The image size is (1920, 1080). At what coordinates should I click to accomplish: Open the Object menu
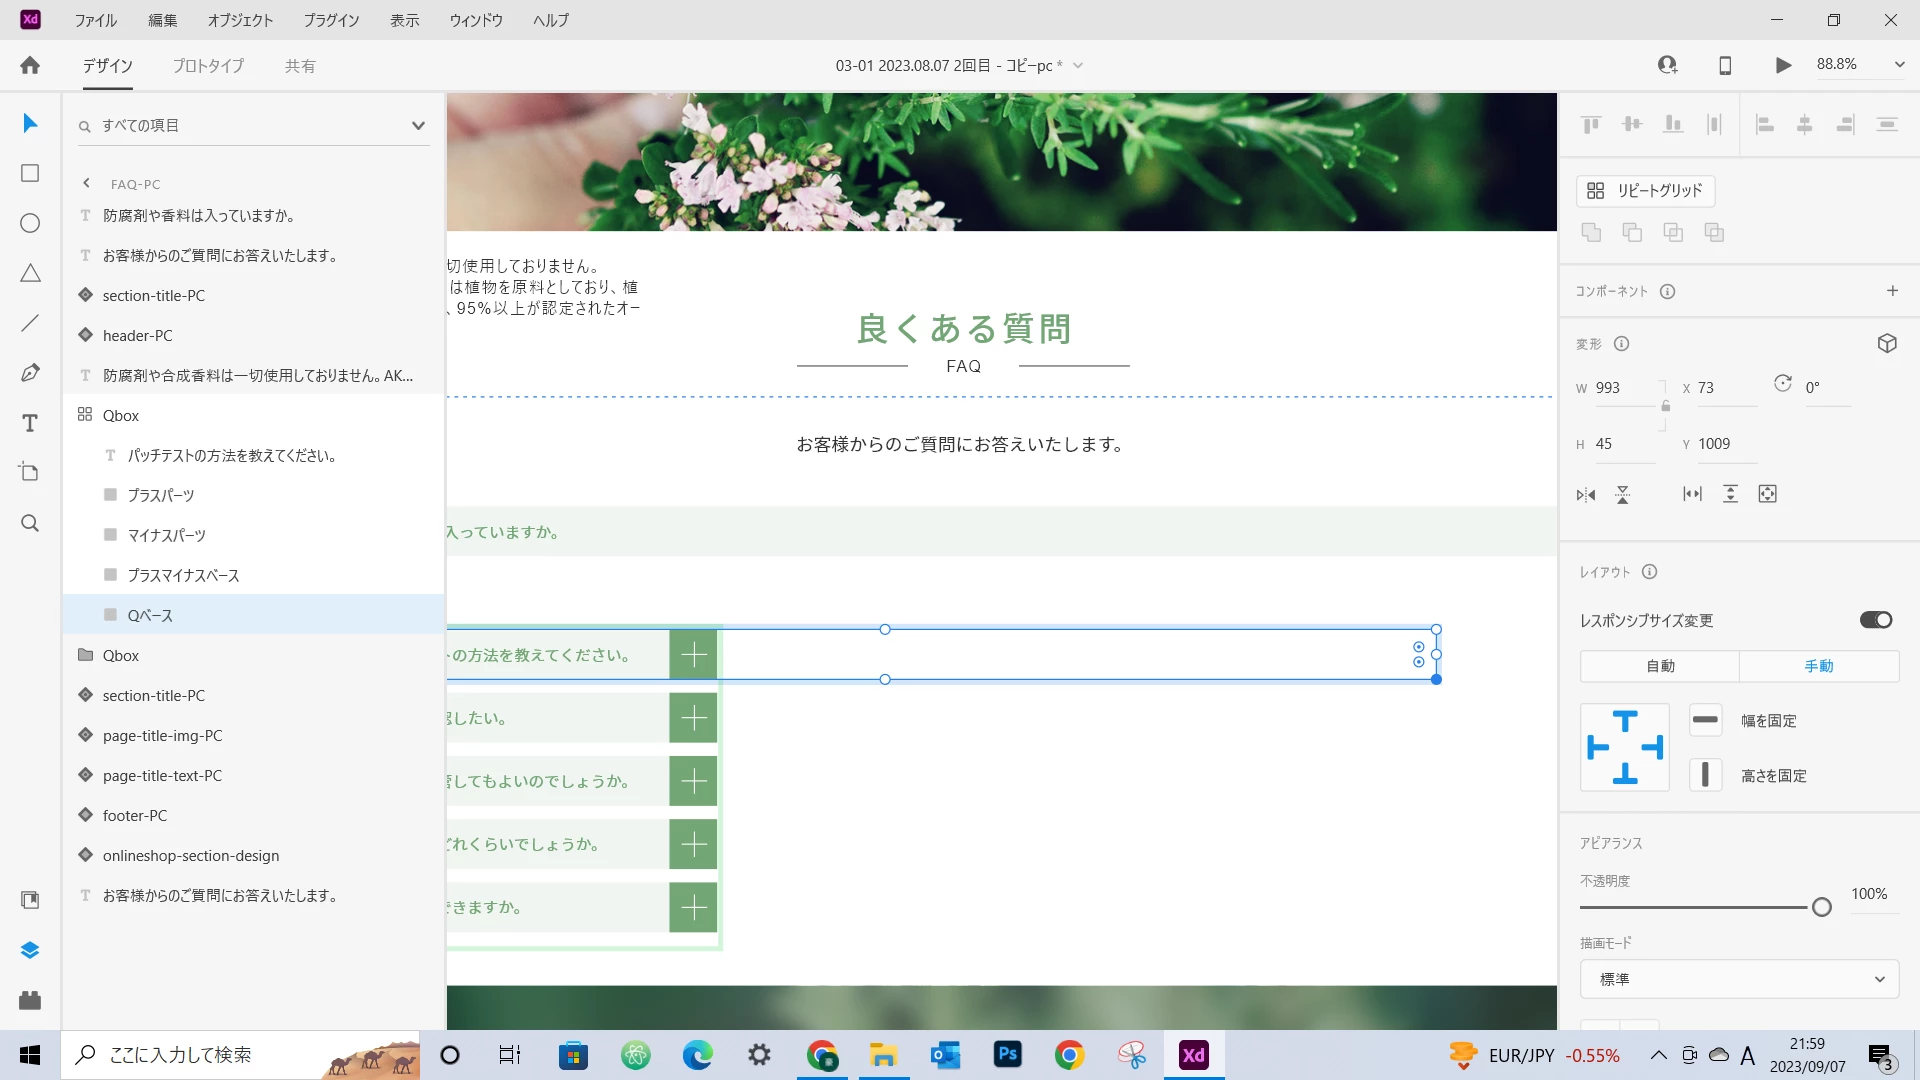240,20
